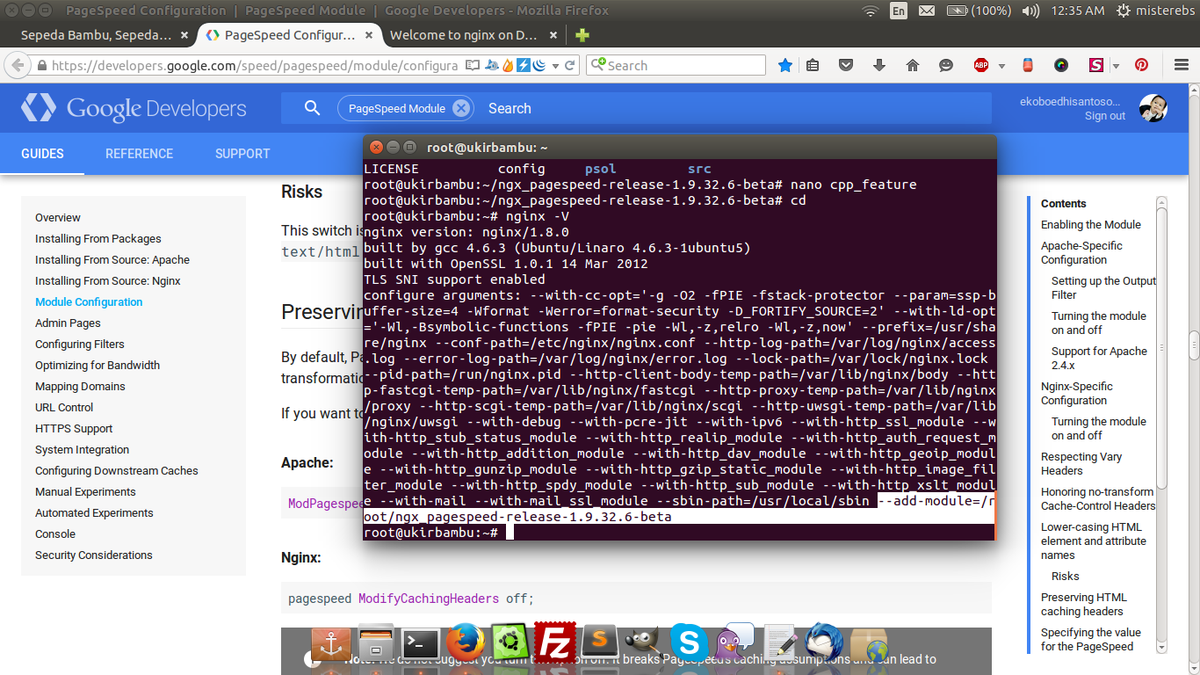This screenshot has height=675, width=1200.
Task: Click the Pinterest icon in toolbar
Action: pos(1141,65)
